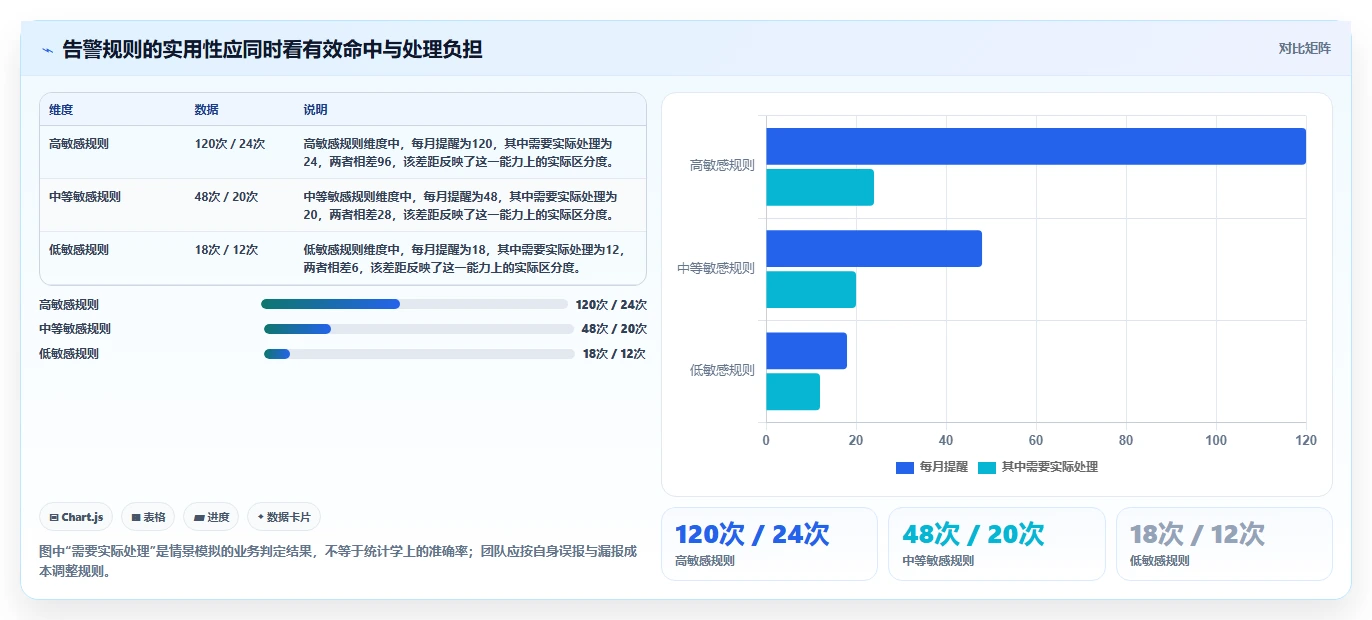The width and height of the screenshot is (1372, 620).
Task: Click the 中等敏感规则 progress bar
Action: 419,329
